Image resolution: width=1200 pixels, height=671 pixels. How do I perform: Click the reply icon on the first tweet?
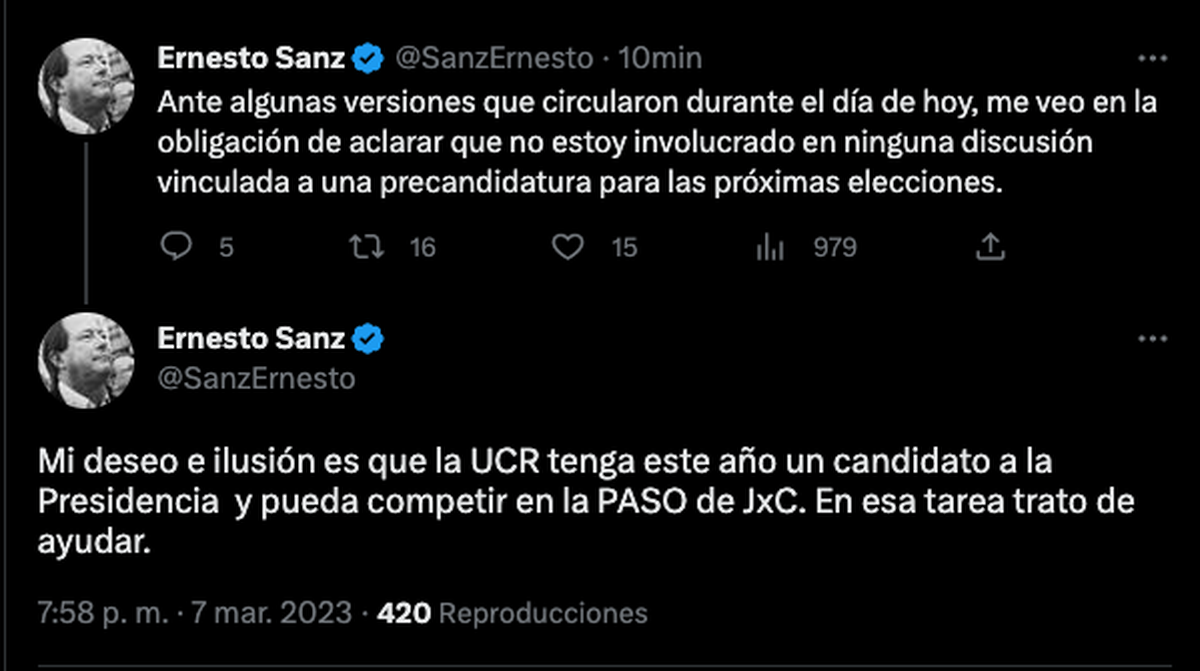(176, 246)
